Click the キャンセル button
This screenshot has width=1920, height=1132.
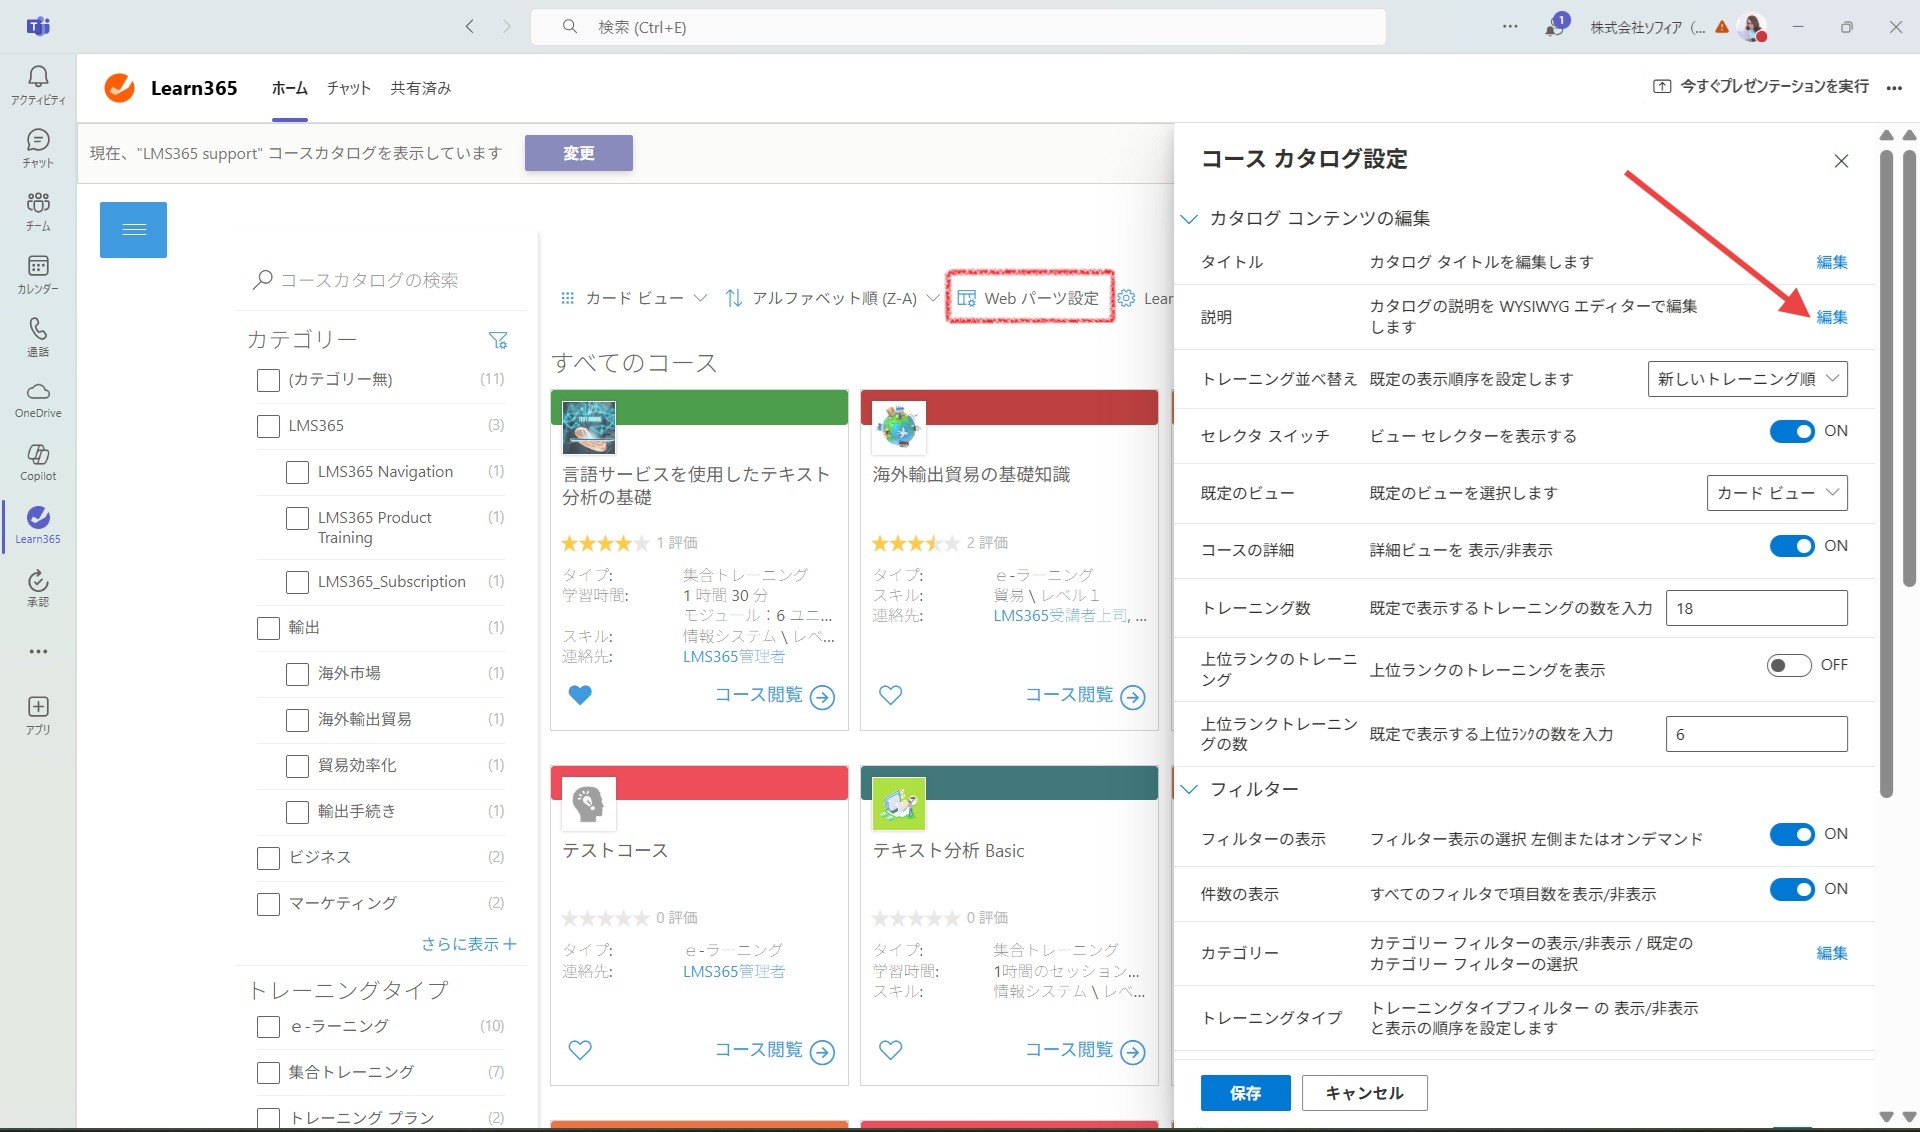tap(1365, 1093)
